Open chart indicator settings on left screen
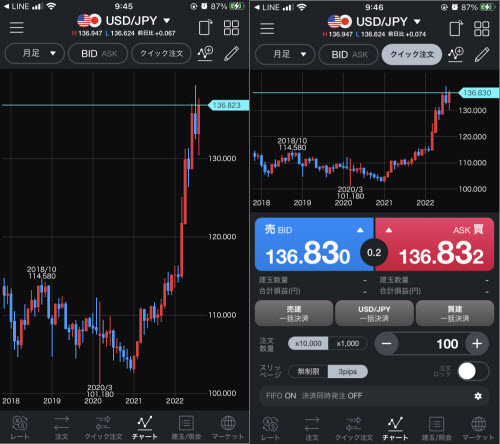The image size is (500, 444). click(205, 53)
